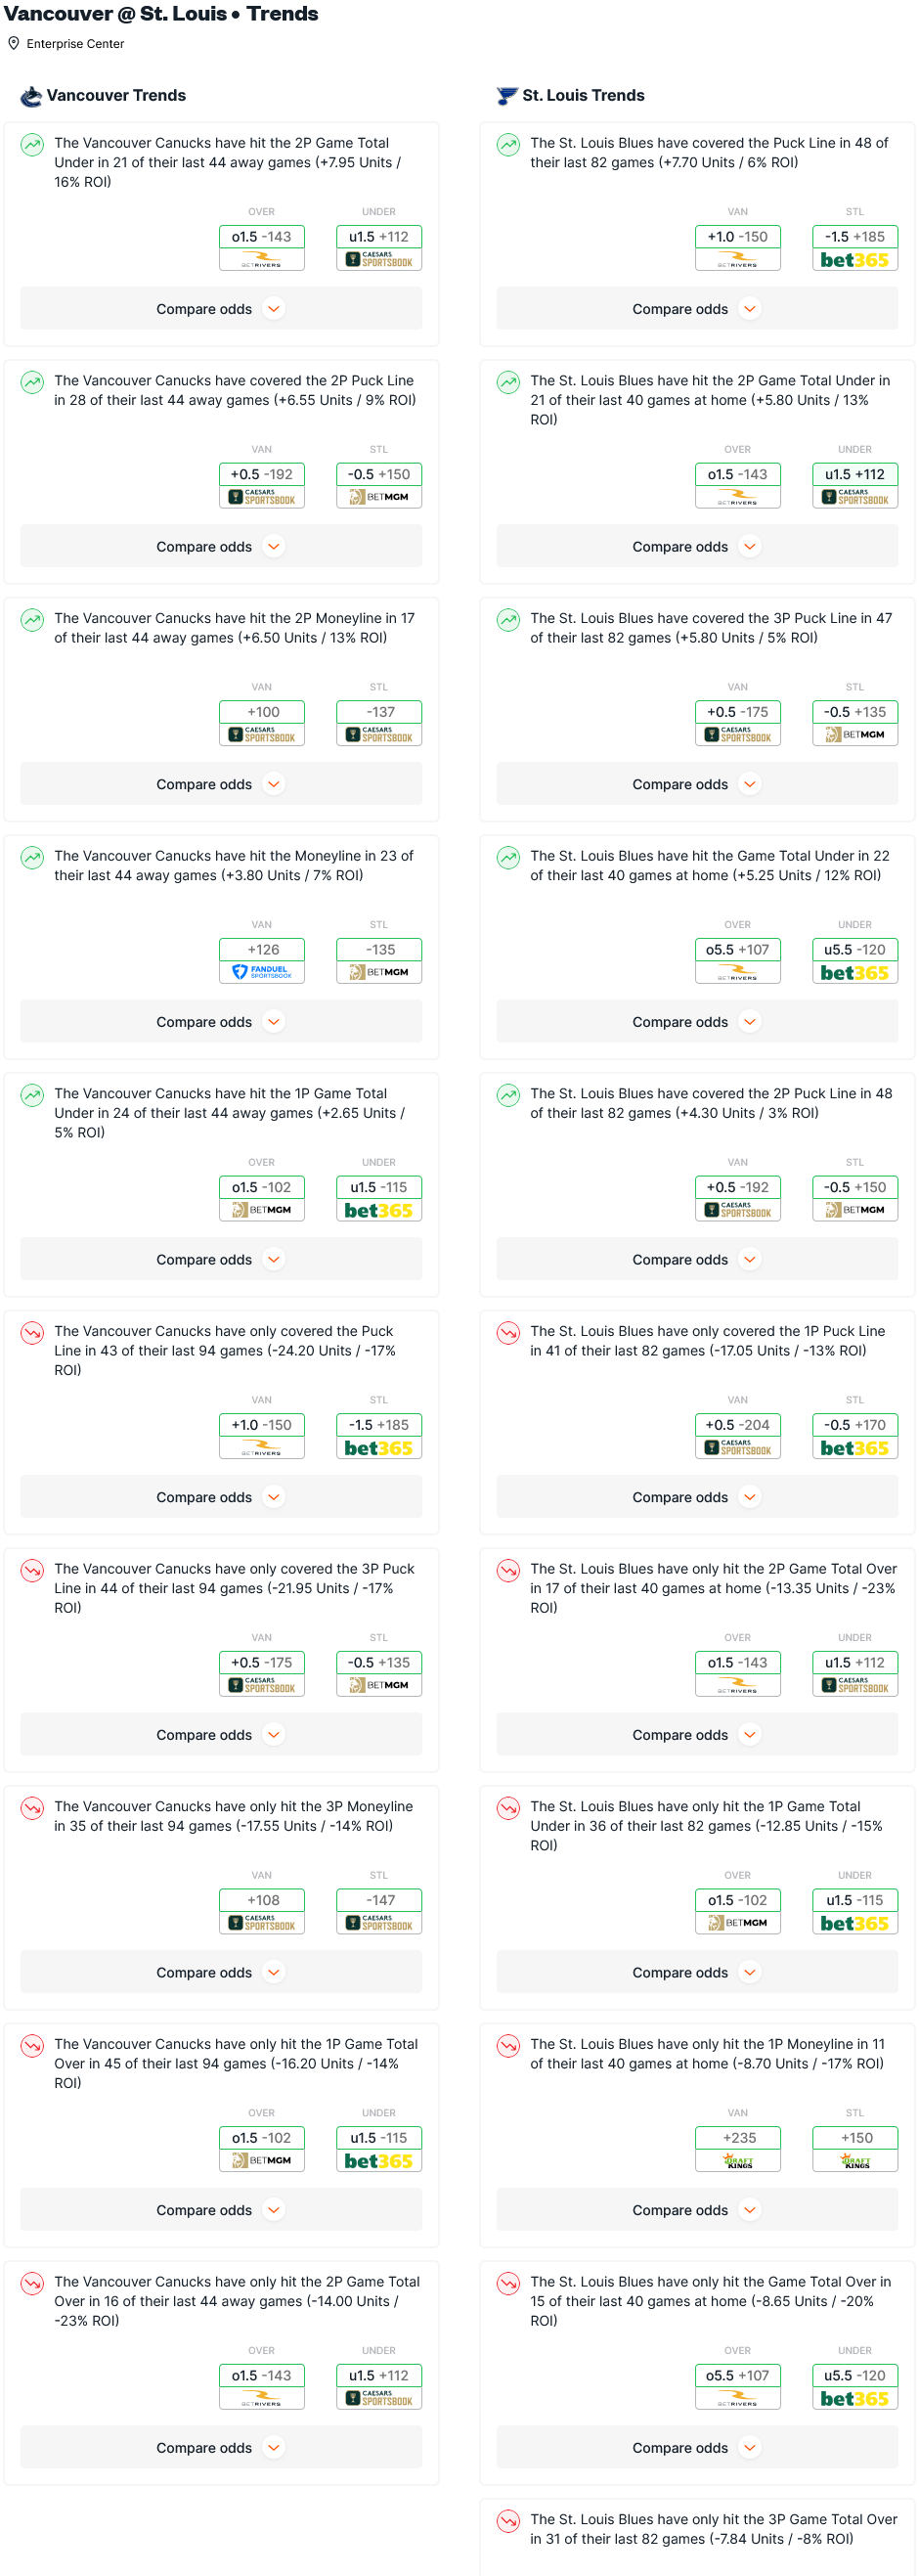Click the FanDuel Sportsbook +126 odds logo

262,972
